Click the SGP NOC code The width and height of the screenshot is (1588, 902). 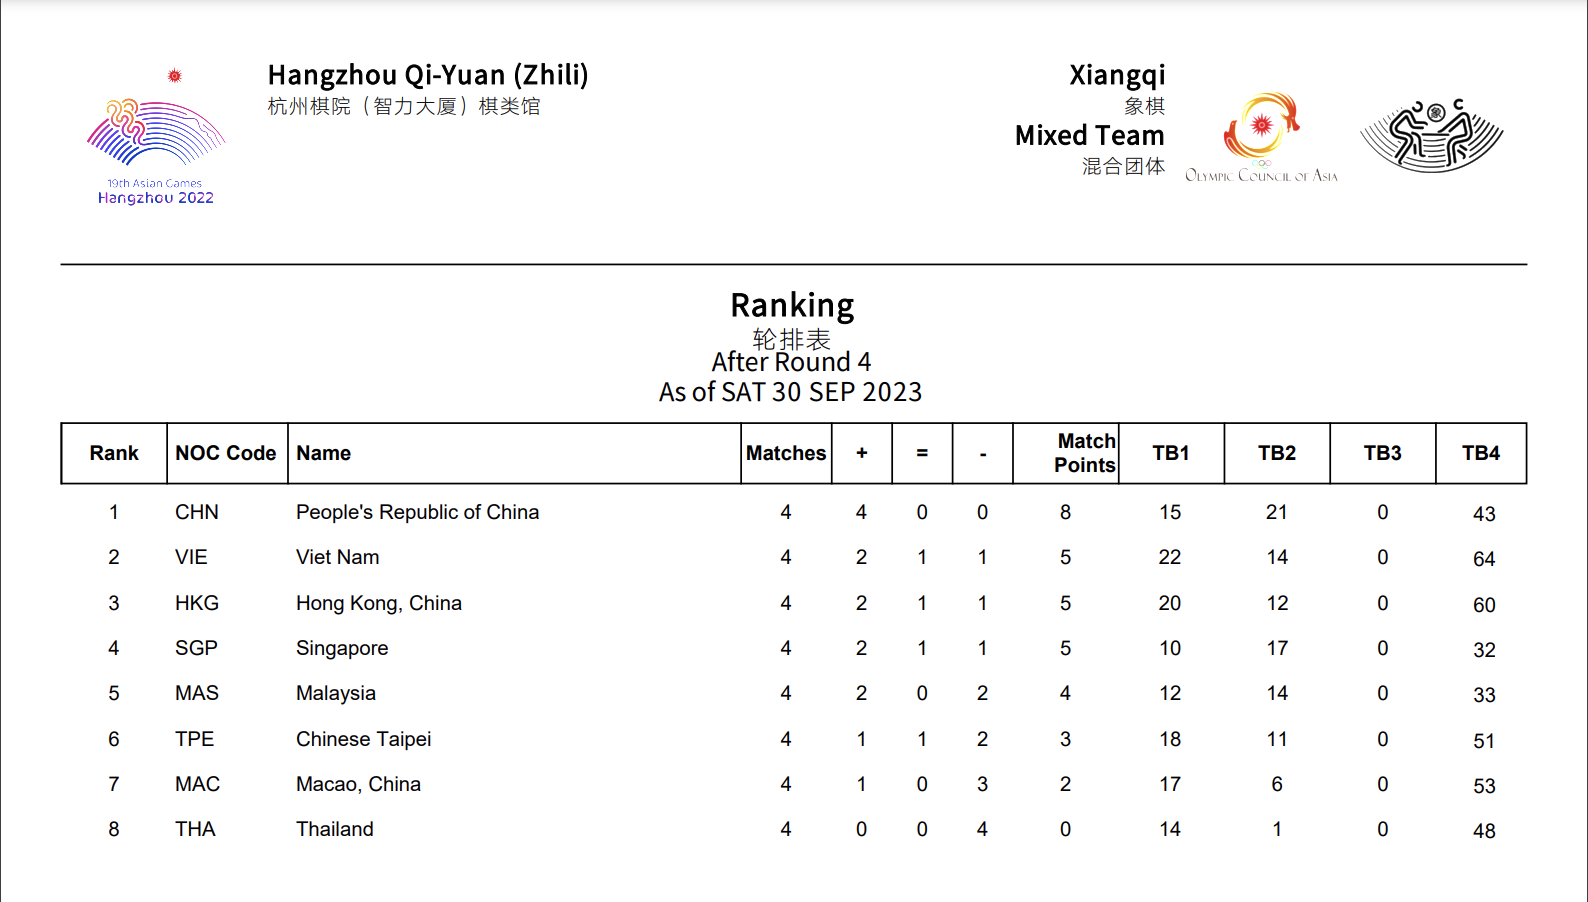[196, 648]
